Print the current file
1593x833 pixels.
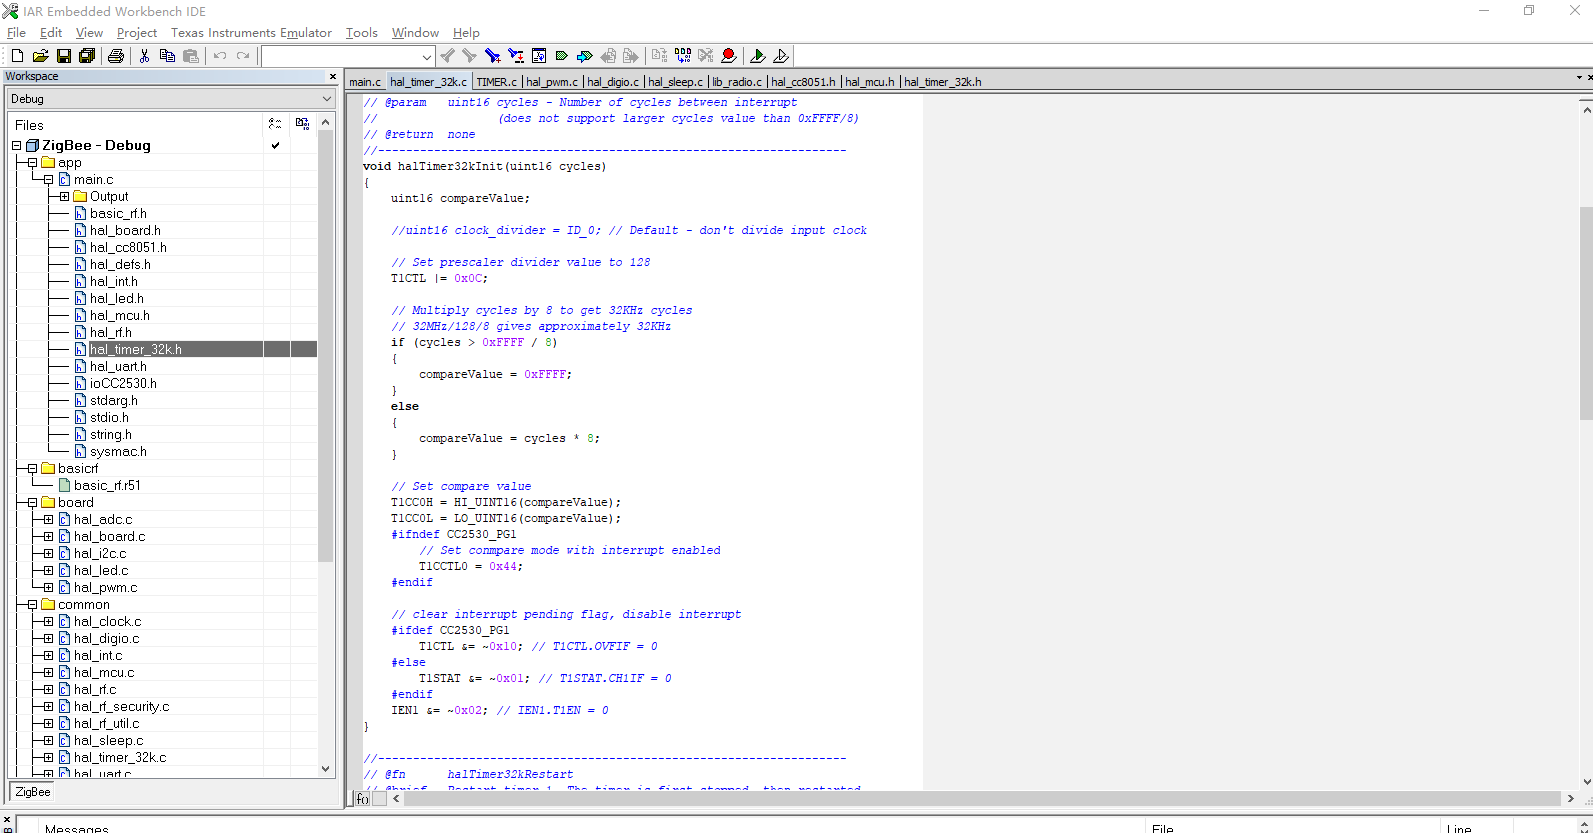pos(115,56)
